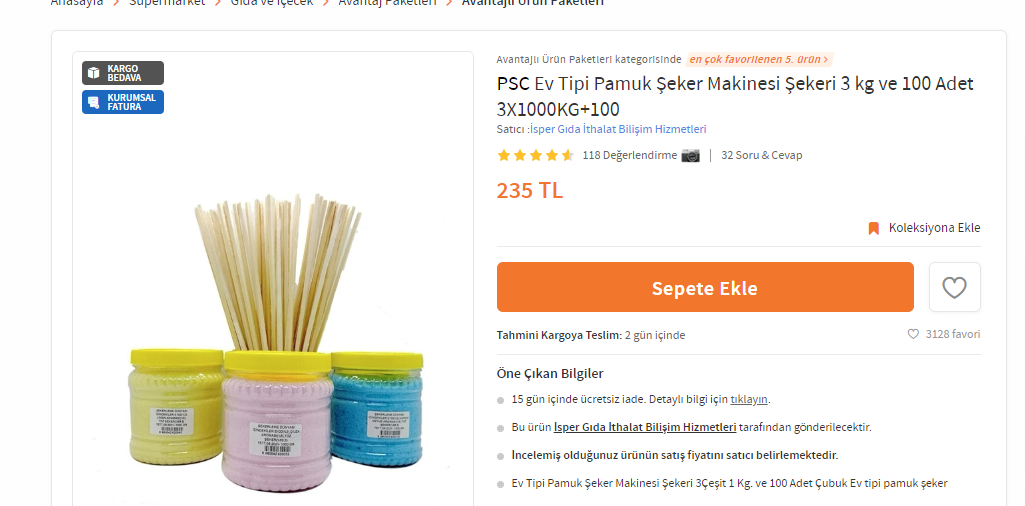Click the heart favorite icon button
Screen dimensions: 1025x506
point(954,287)
